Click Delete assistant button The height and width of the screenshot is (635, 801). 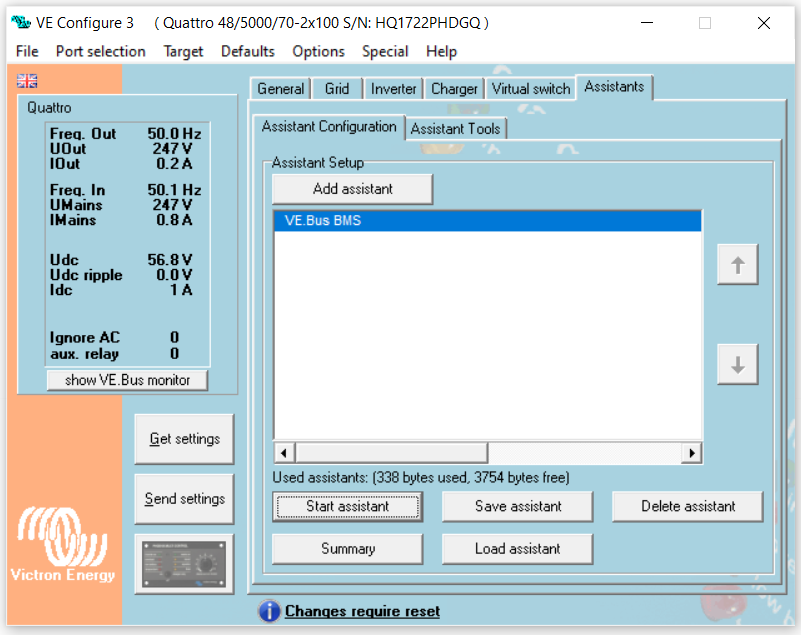[688, 506]
